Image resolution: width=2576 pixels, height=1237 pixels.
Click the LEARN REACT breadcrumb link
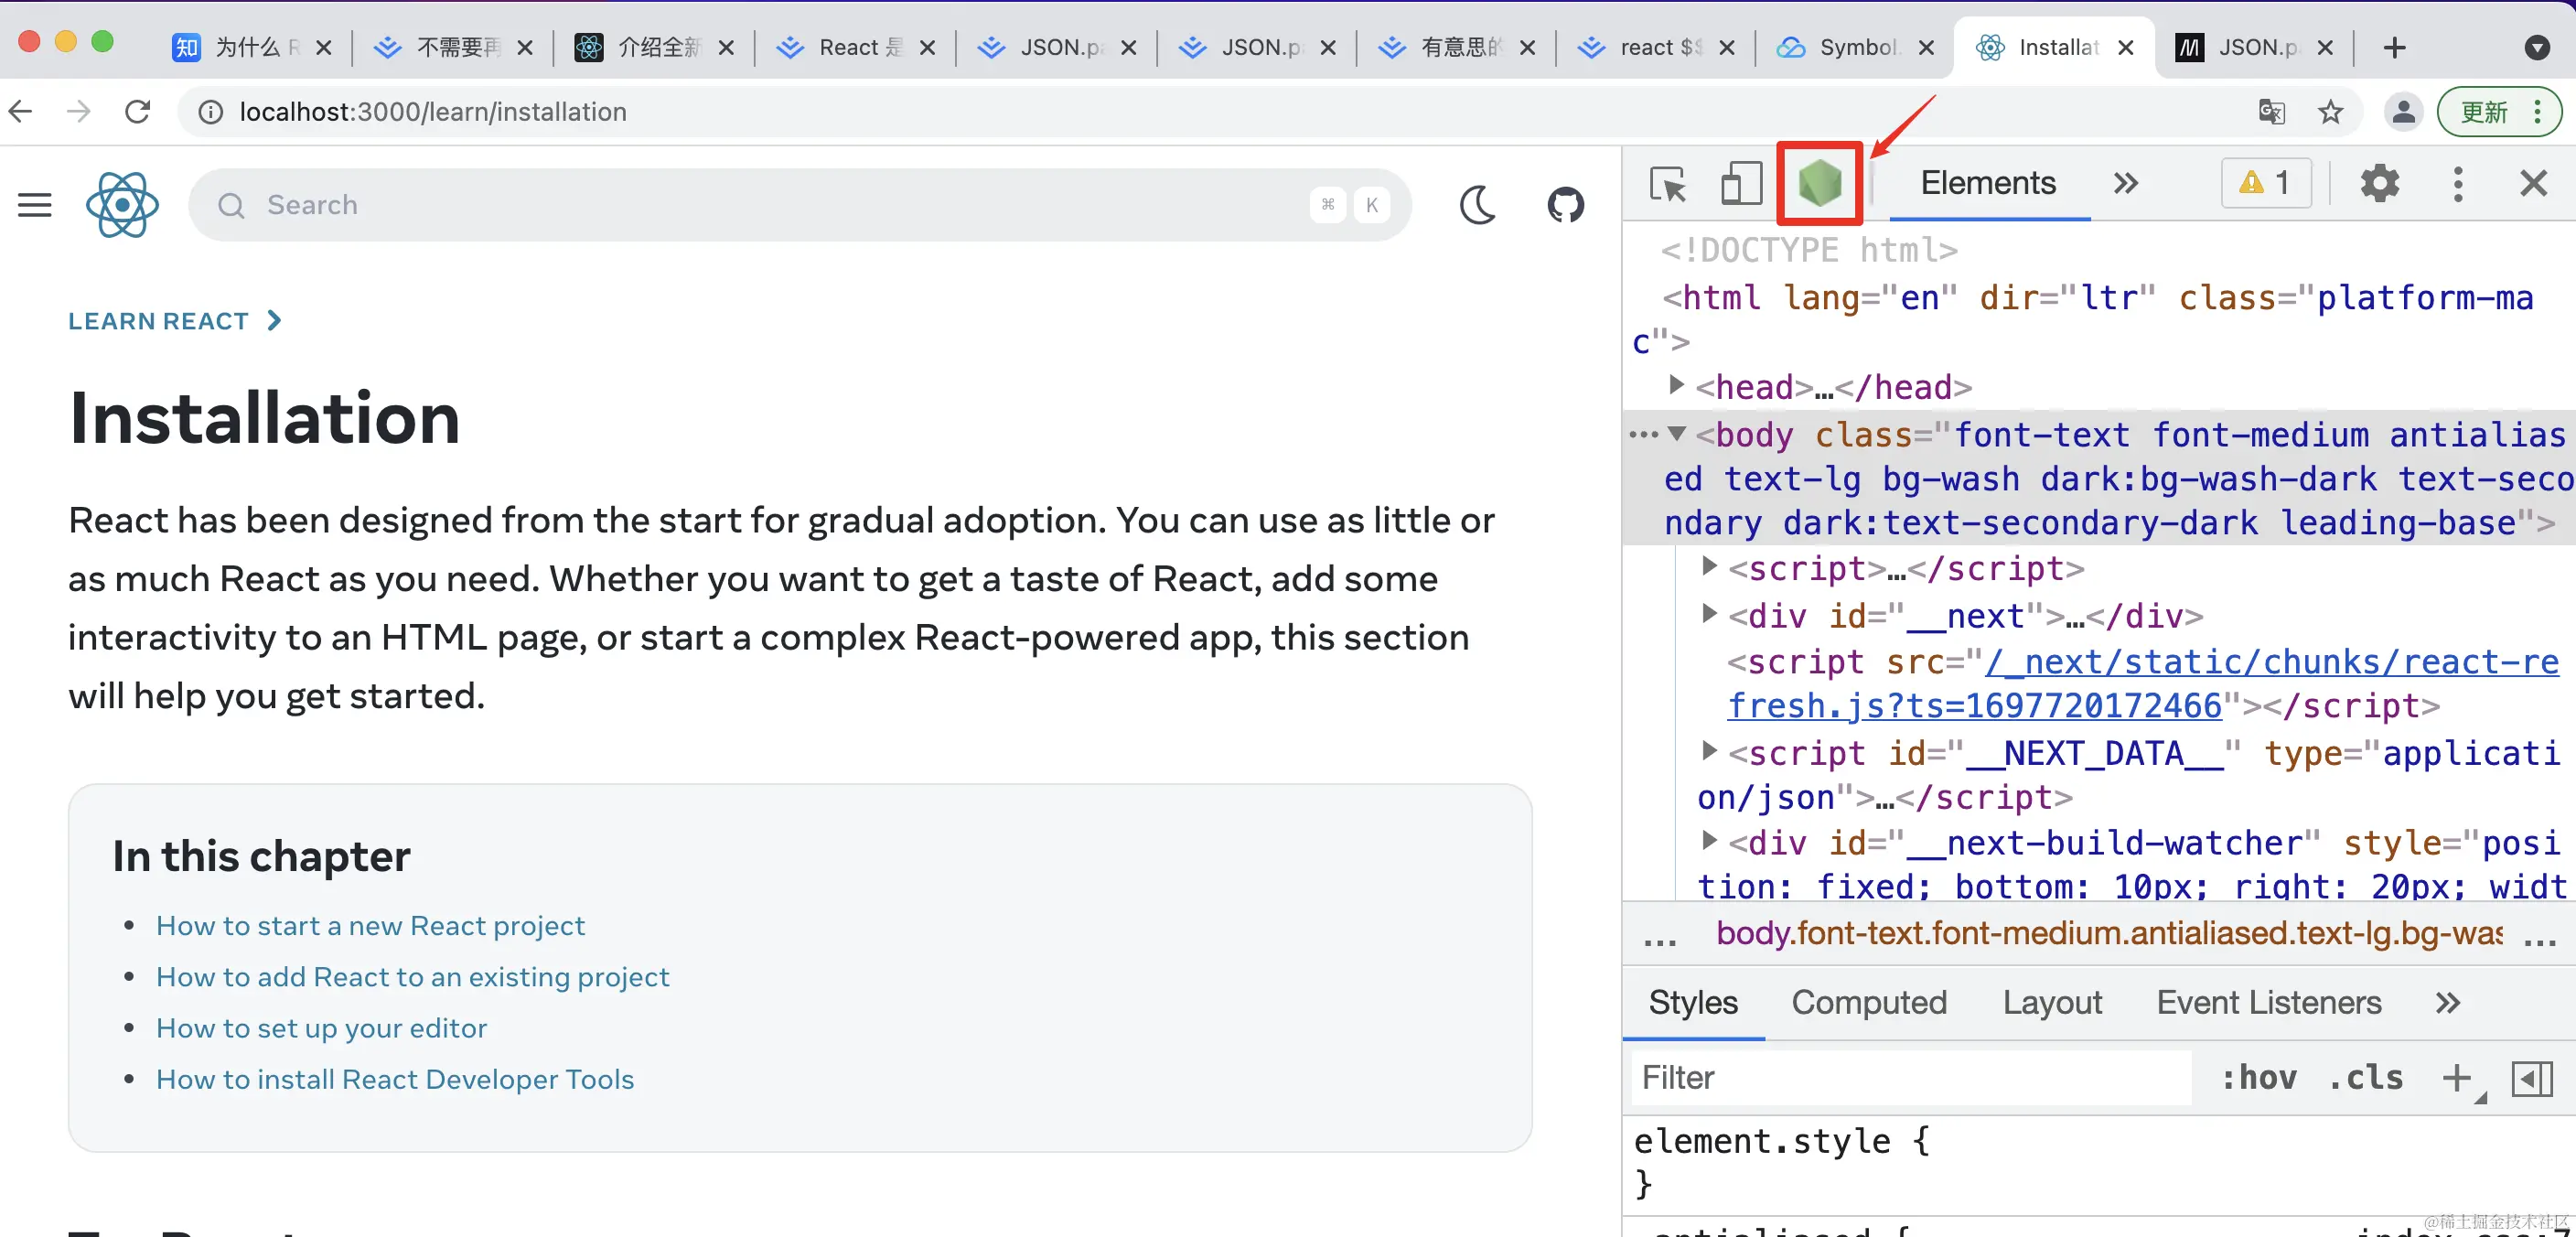click(x=158, y=321)
